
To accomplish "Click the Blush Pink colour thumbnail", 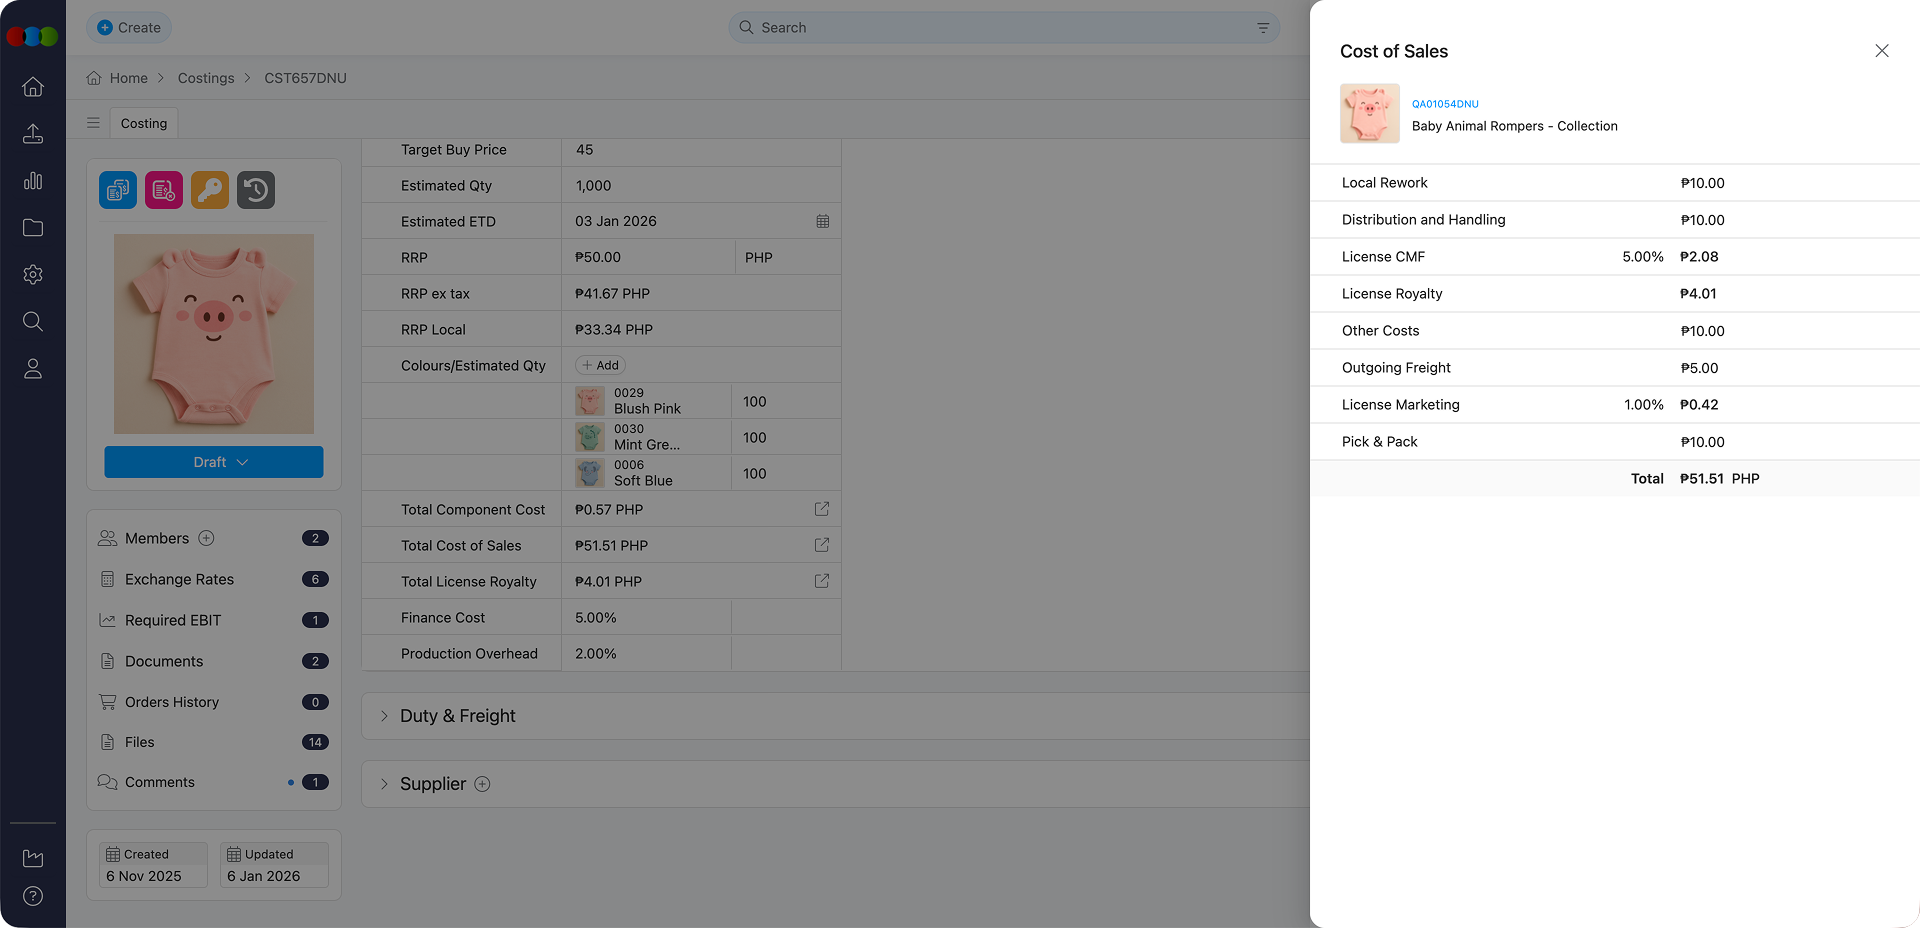I will (x=589, y=400).
